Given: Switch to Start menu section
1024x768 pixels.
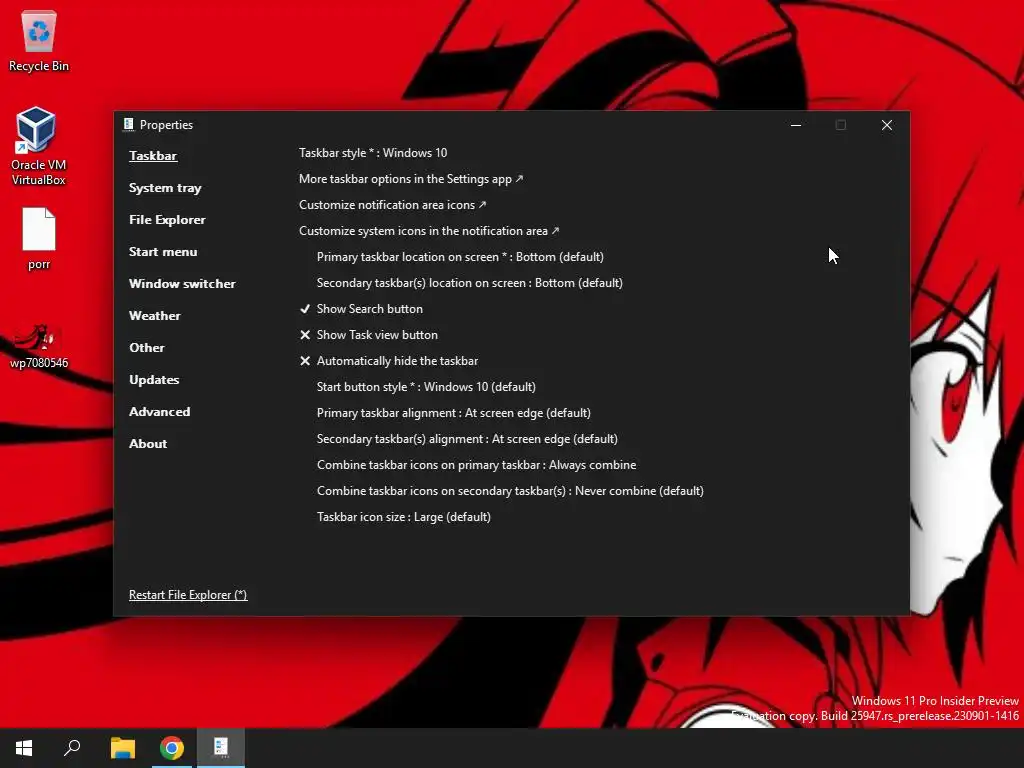Looking at the screenshot, I should coord(163,251).
